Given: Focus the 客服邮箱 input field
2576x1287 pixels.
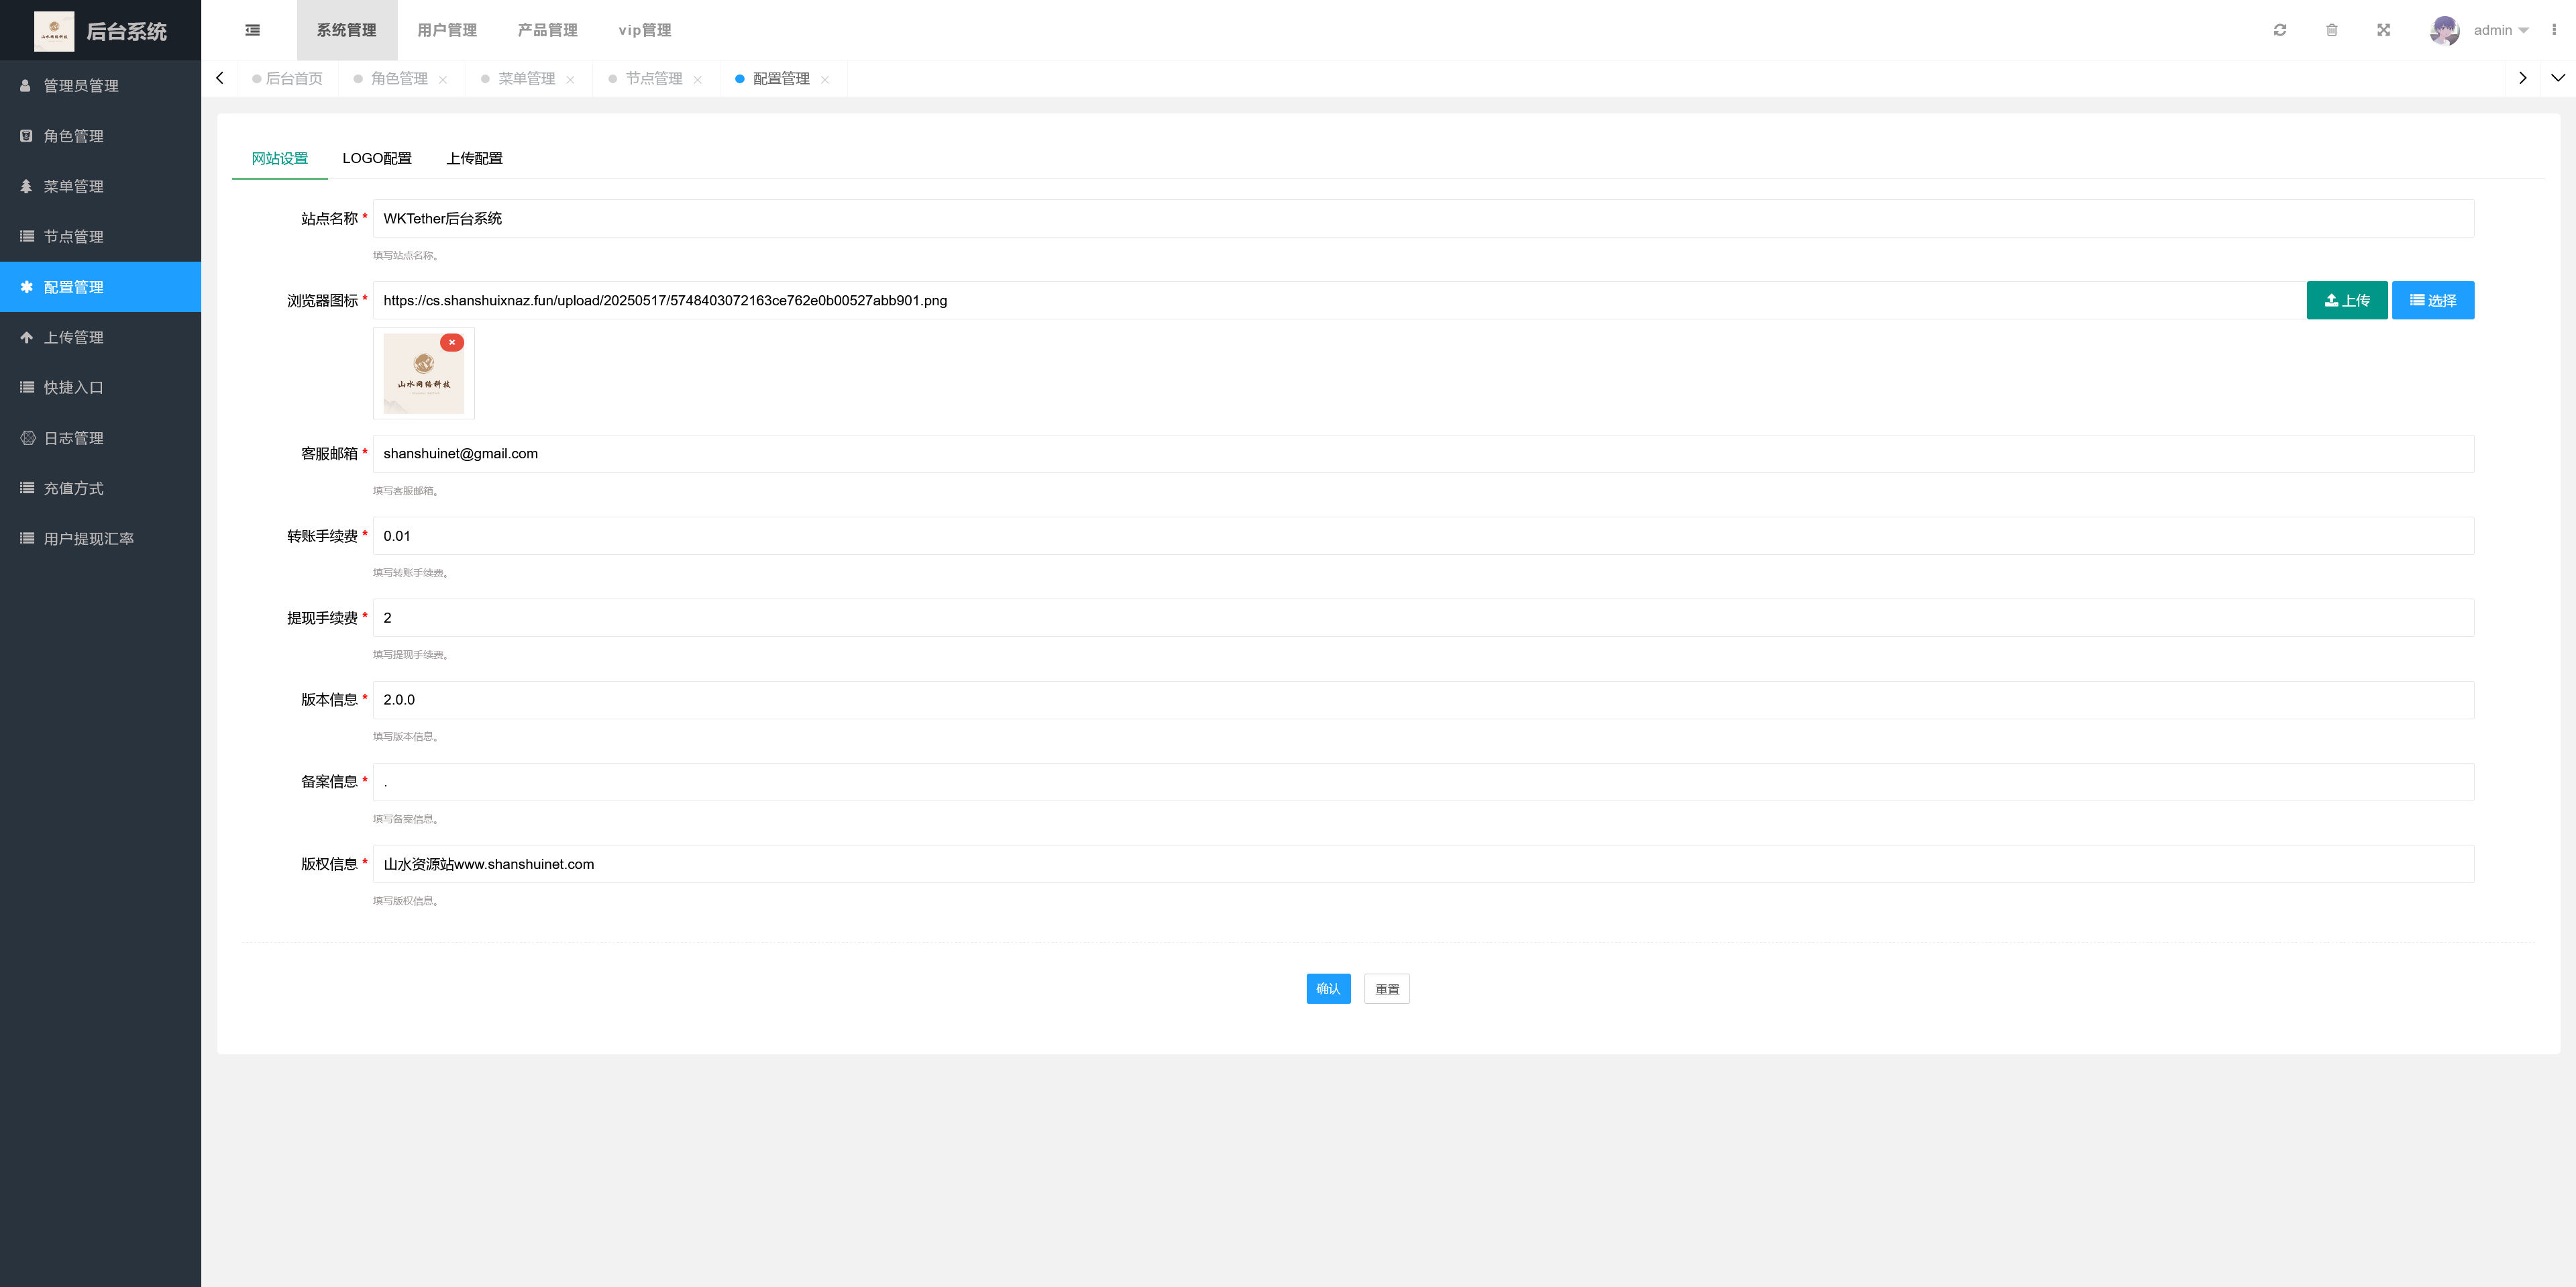Looking at the screenshot, I should click(x=1422, y=454).
